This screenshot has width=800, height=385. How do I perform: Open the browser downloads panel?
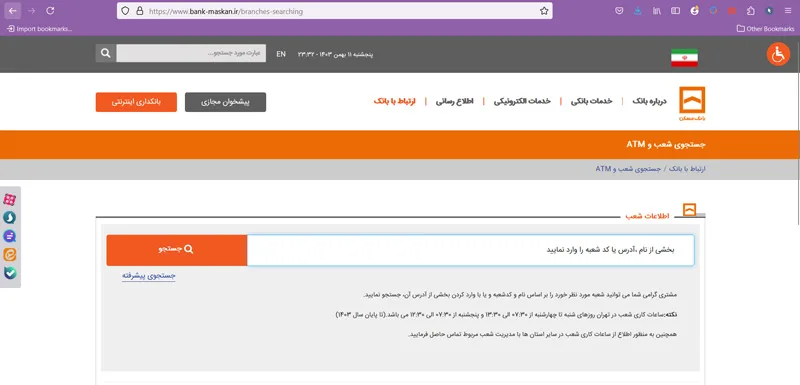(x=638, y=11)
